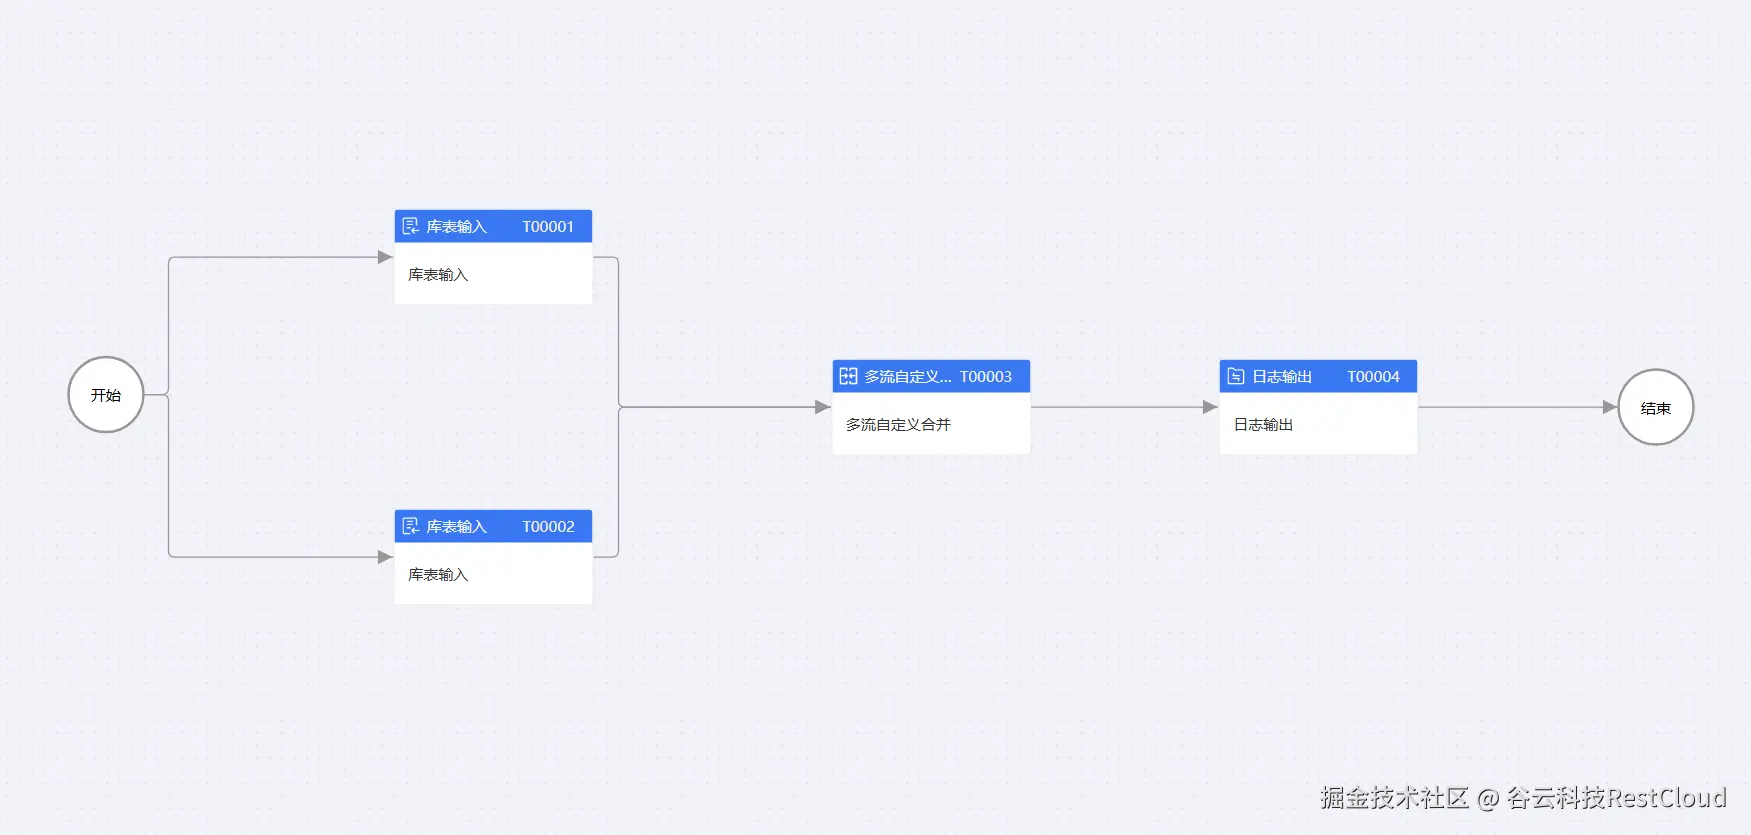The width and height of the screenshot is (1751, 835).
Task: Click the 日志输出 body text in node T00004
Action: click(1263, 425)
